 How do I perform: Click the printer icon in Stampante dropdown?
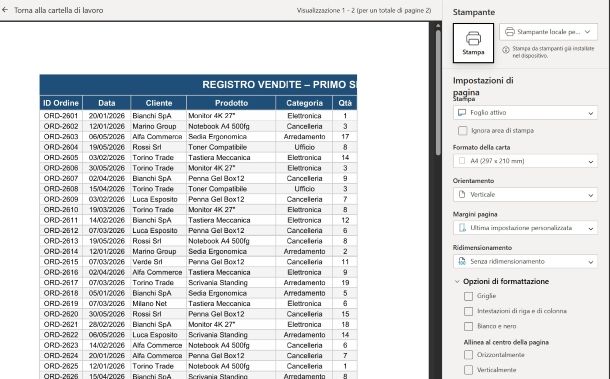(x=510, y=32)
